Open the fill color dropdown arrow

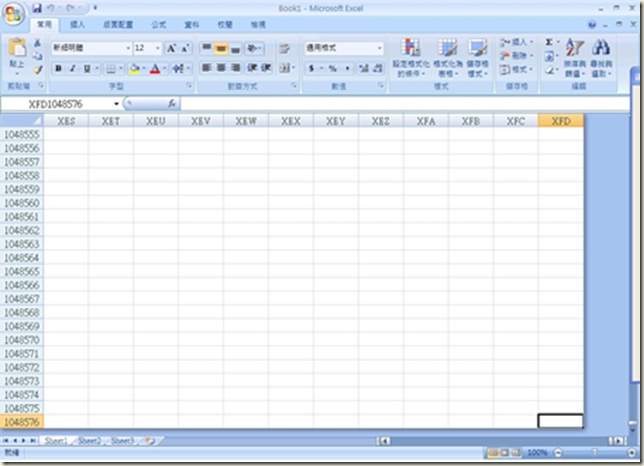point(144,69)
